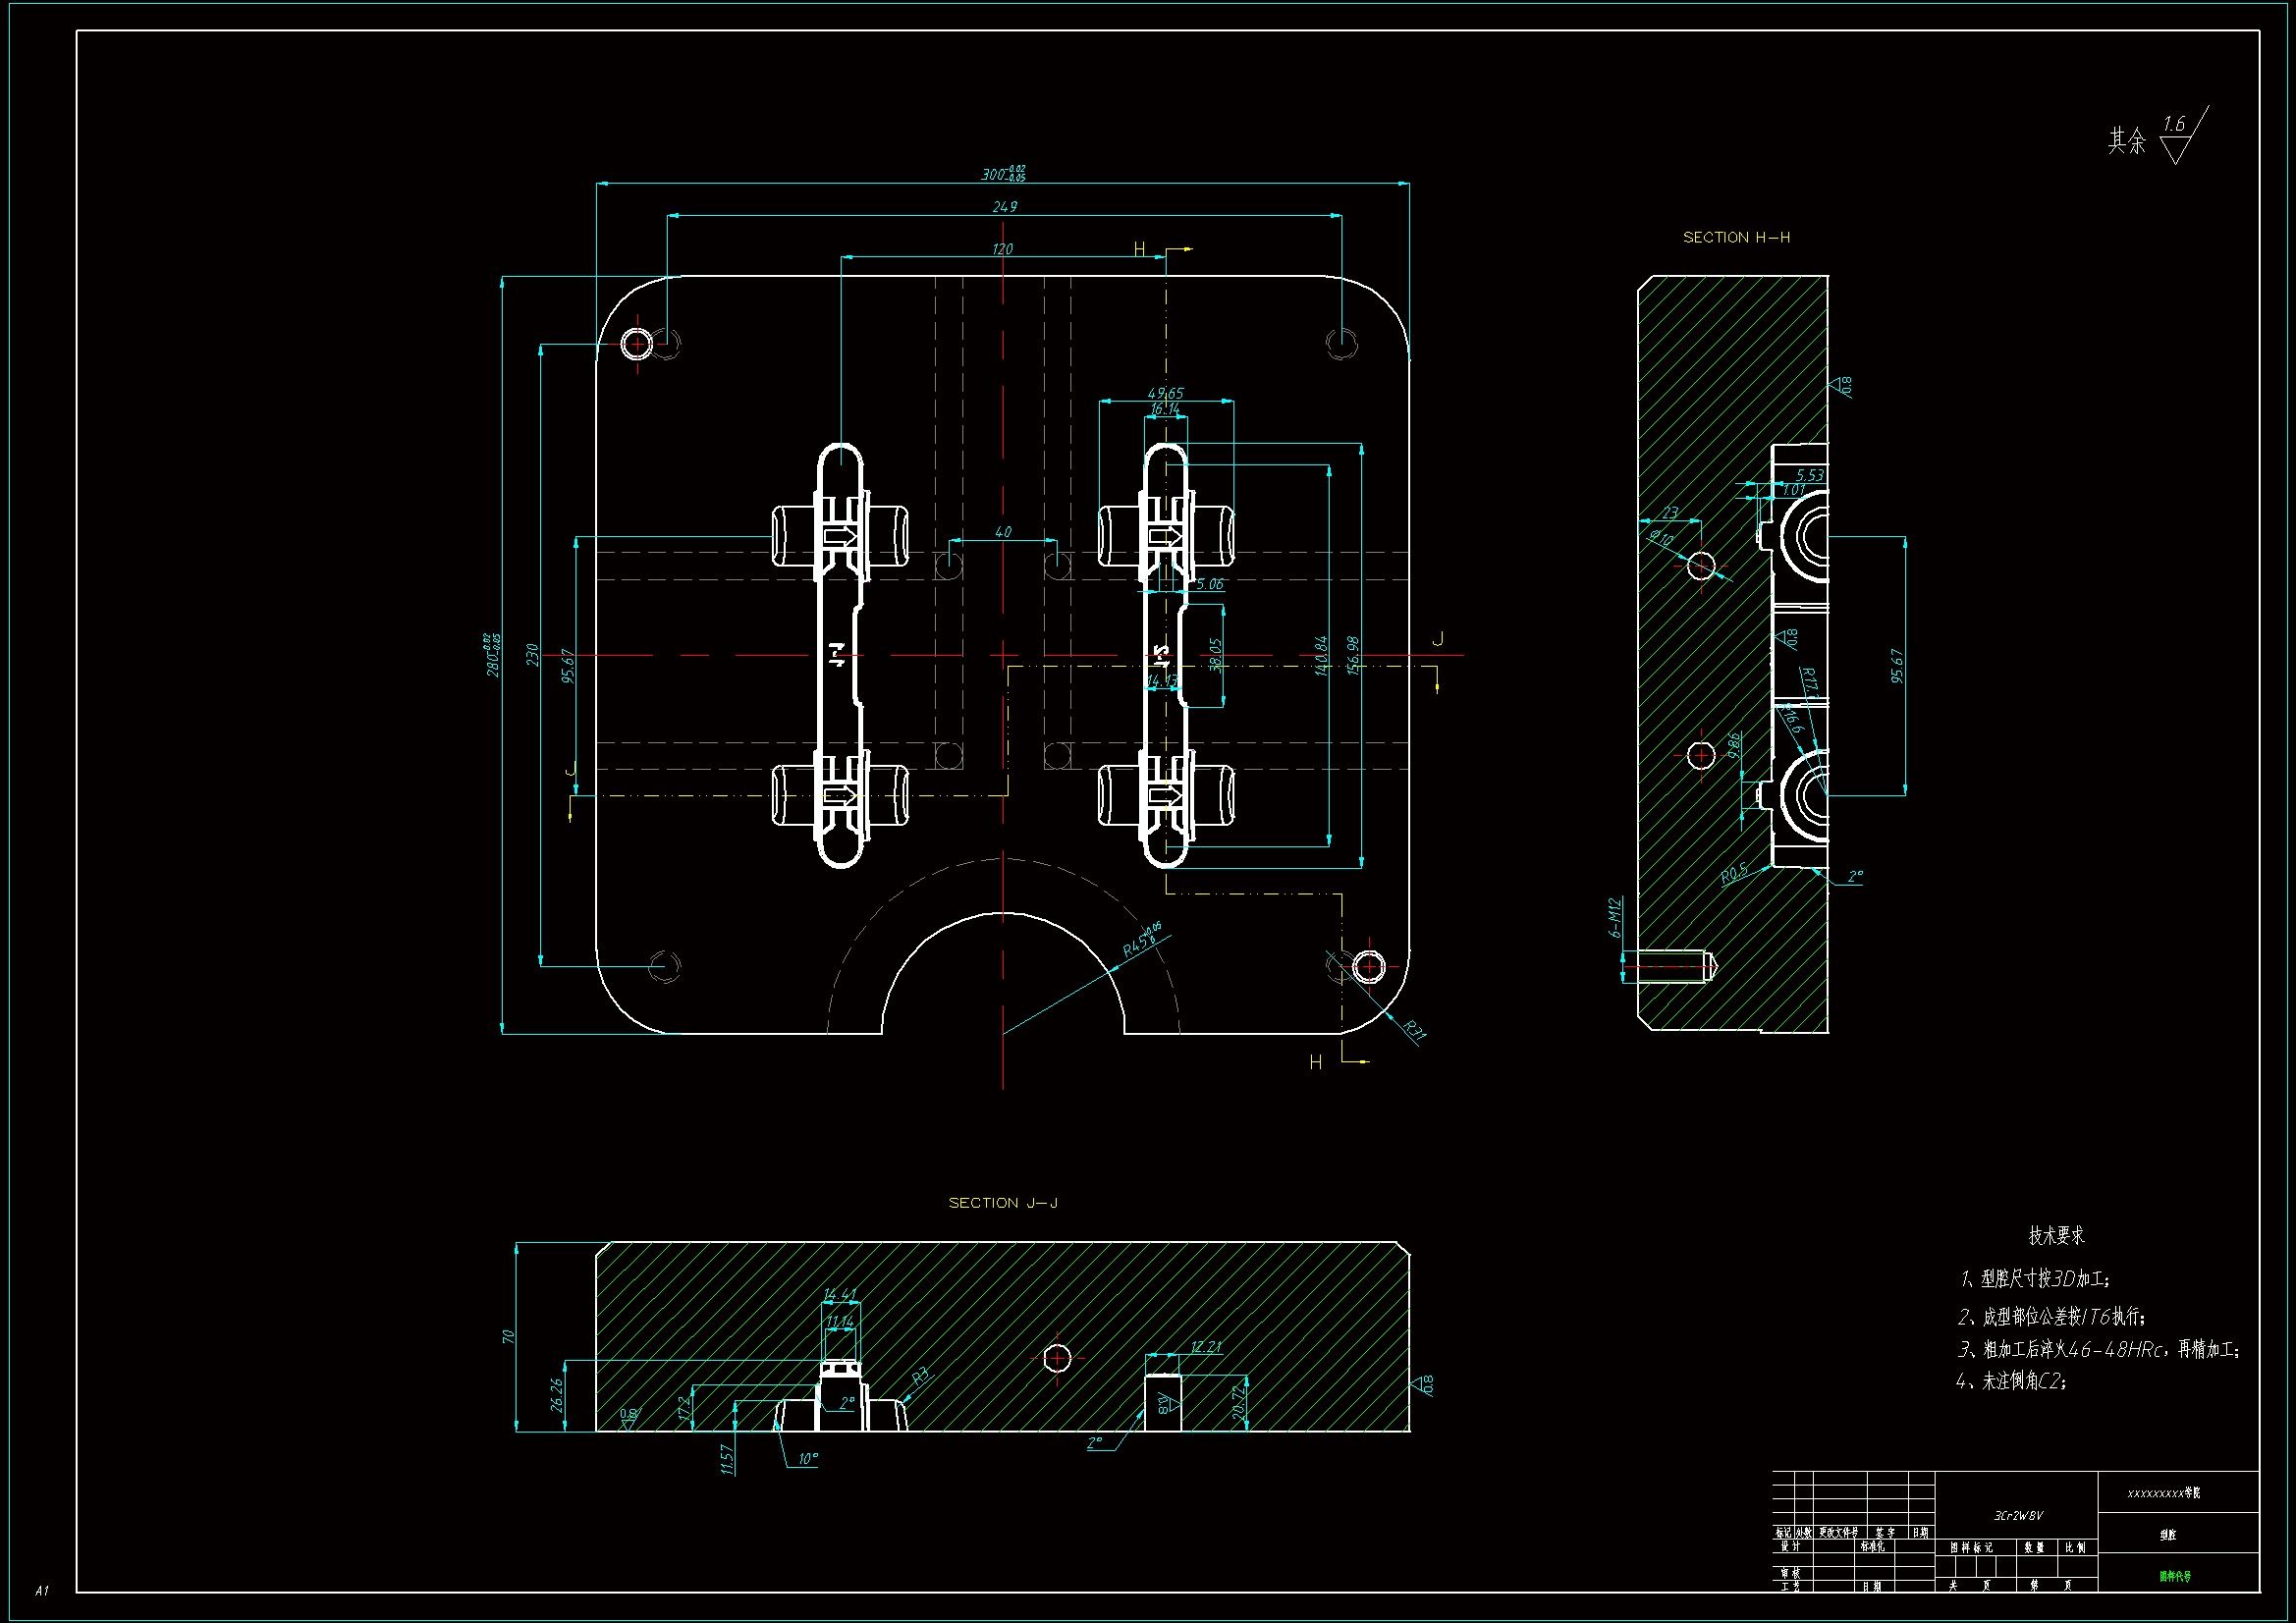Click the 技术要求 technical requirements heading
The image size is (2296, 1623).
[x=2055, y=1235]
